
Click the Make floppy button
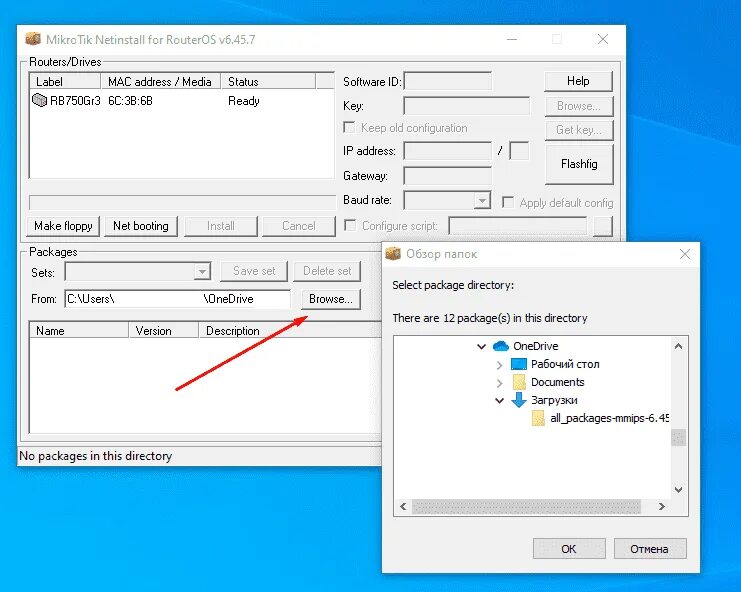click(x=63, y=226)
